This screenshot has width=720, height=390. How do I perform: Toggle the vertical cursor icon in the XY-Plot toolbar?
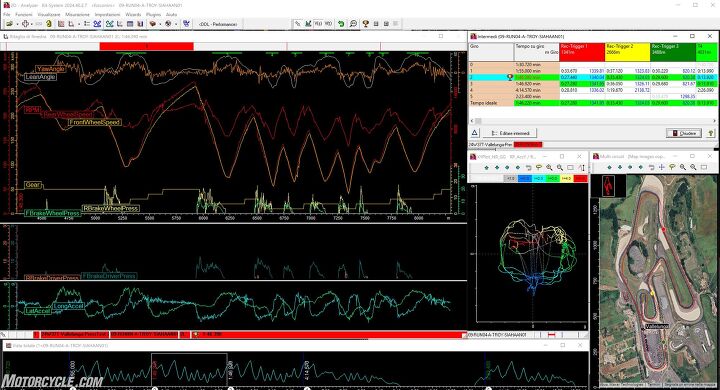click(581, 168)
